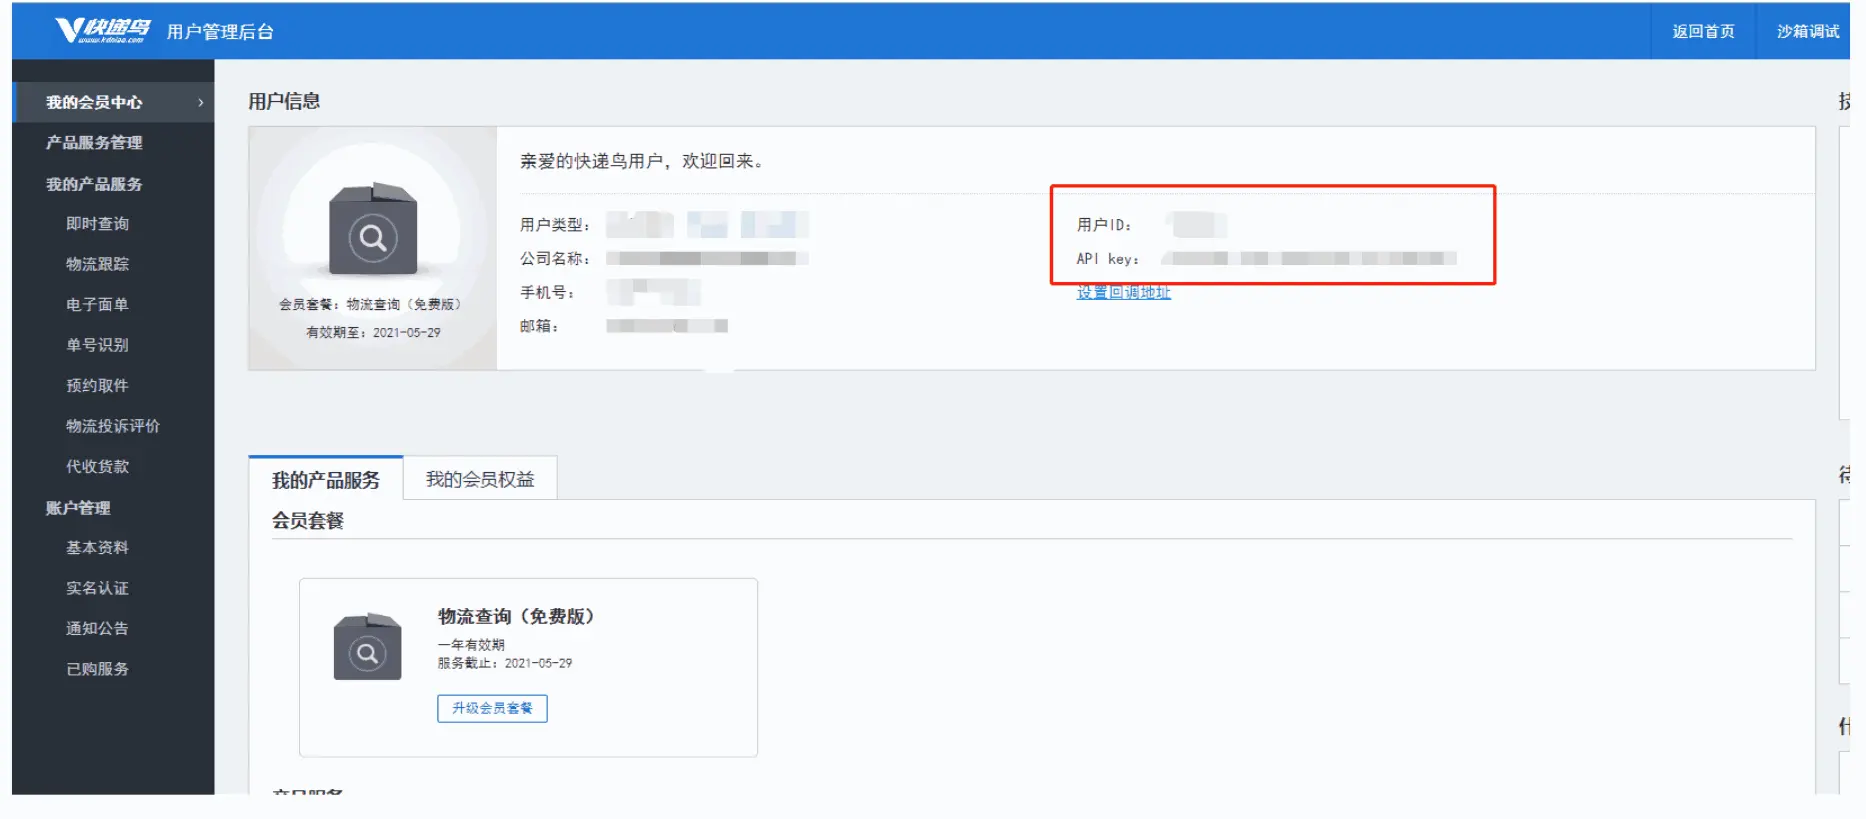
Task: Open 已购服务 sidebar entry
Action: [x=97, y=669]
